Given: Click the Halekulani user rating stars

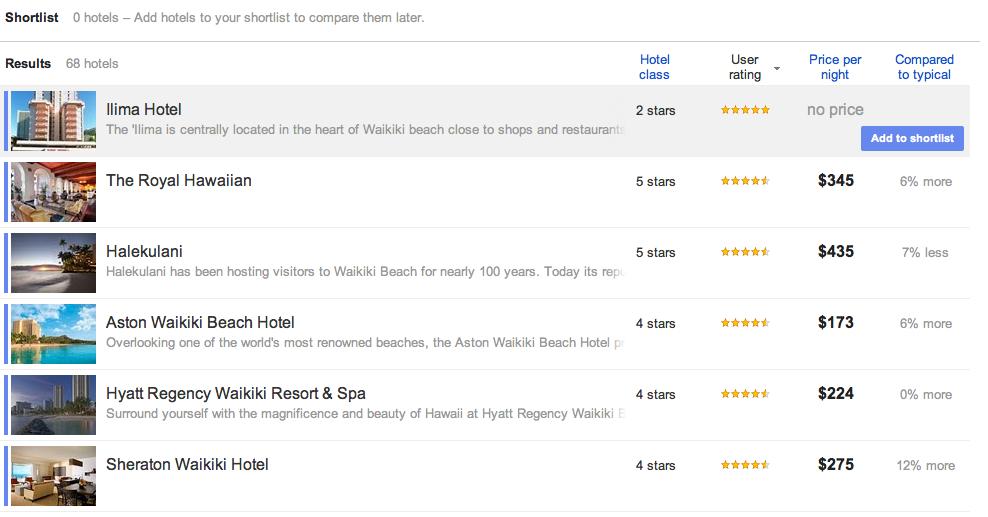Looking at the screenshot, I should [x=745, y=252].
